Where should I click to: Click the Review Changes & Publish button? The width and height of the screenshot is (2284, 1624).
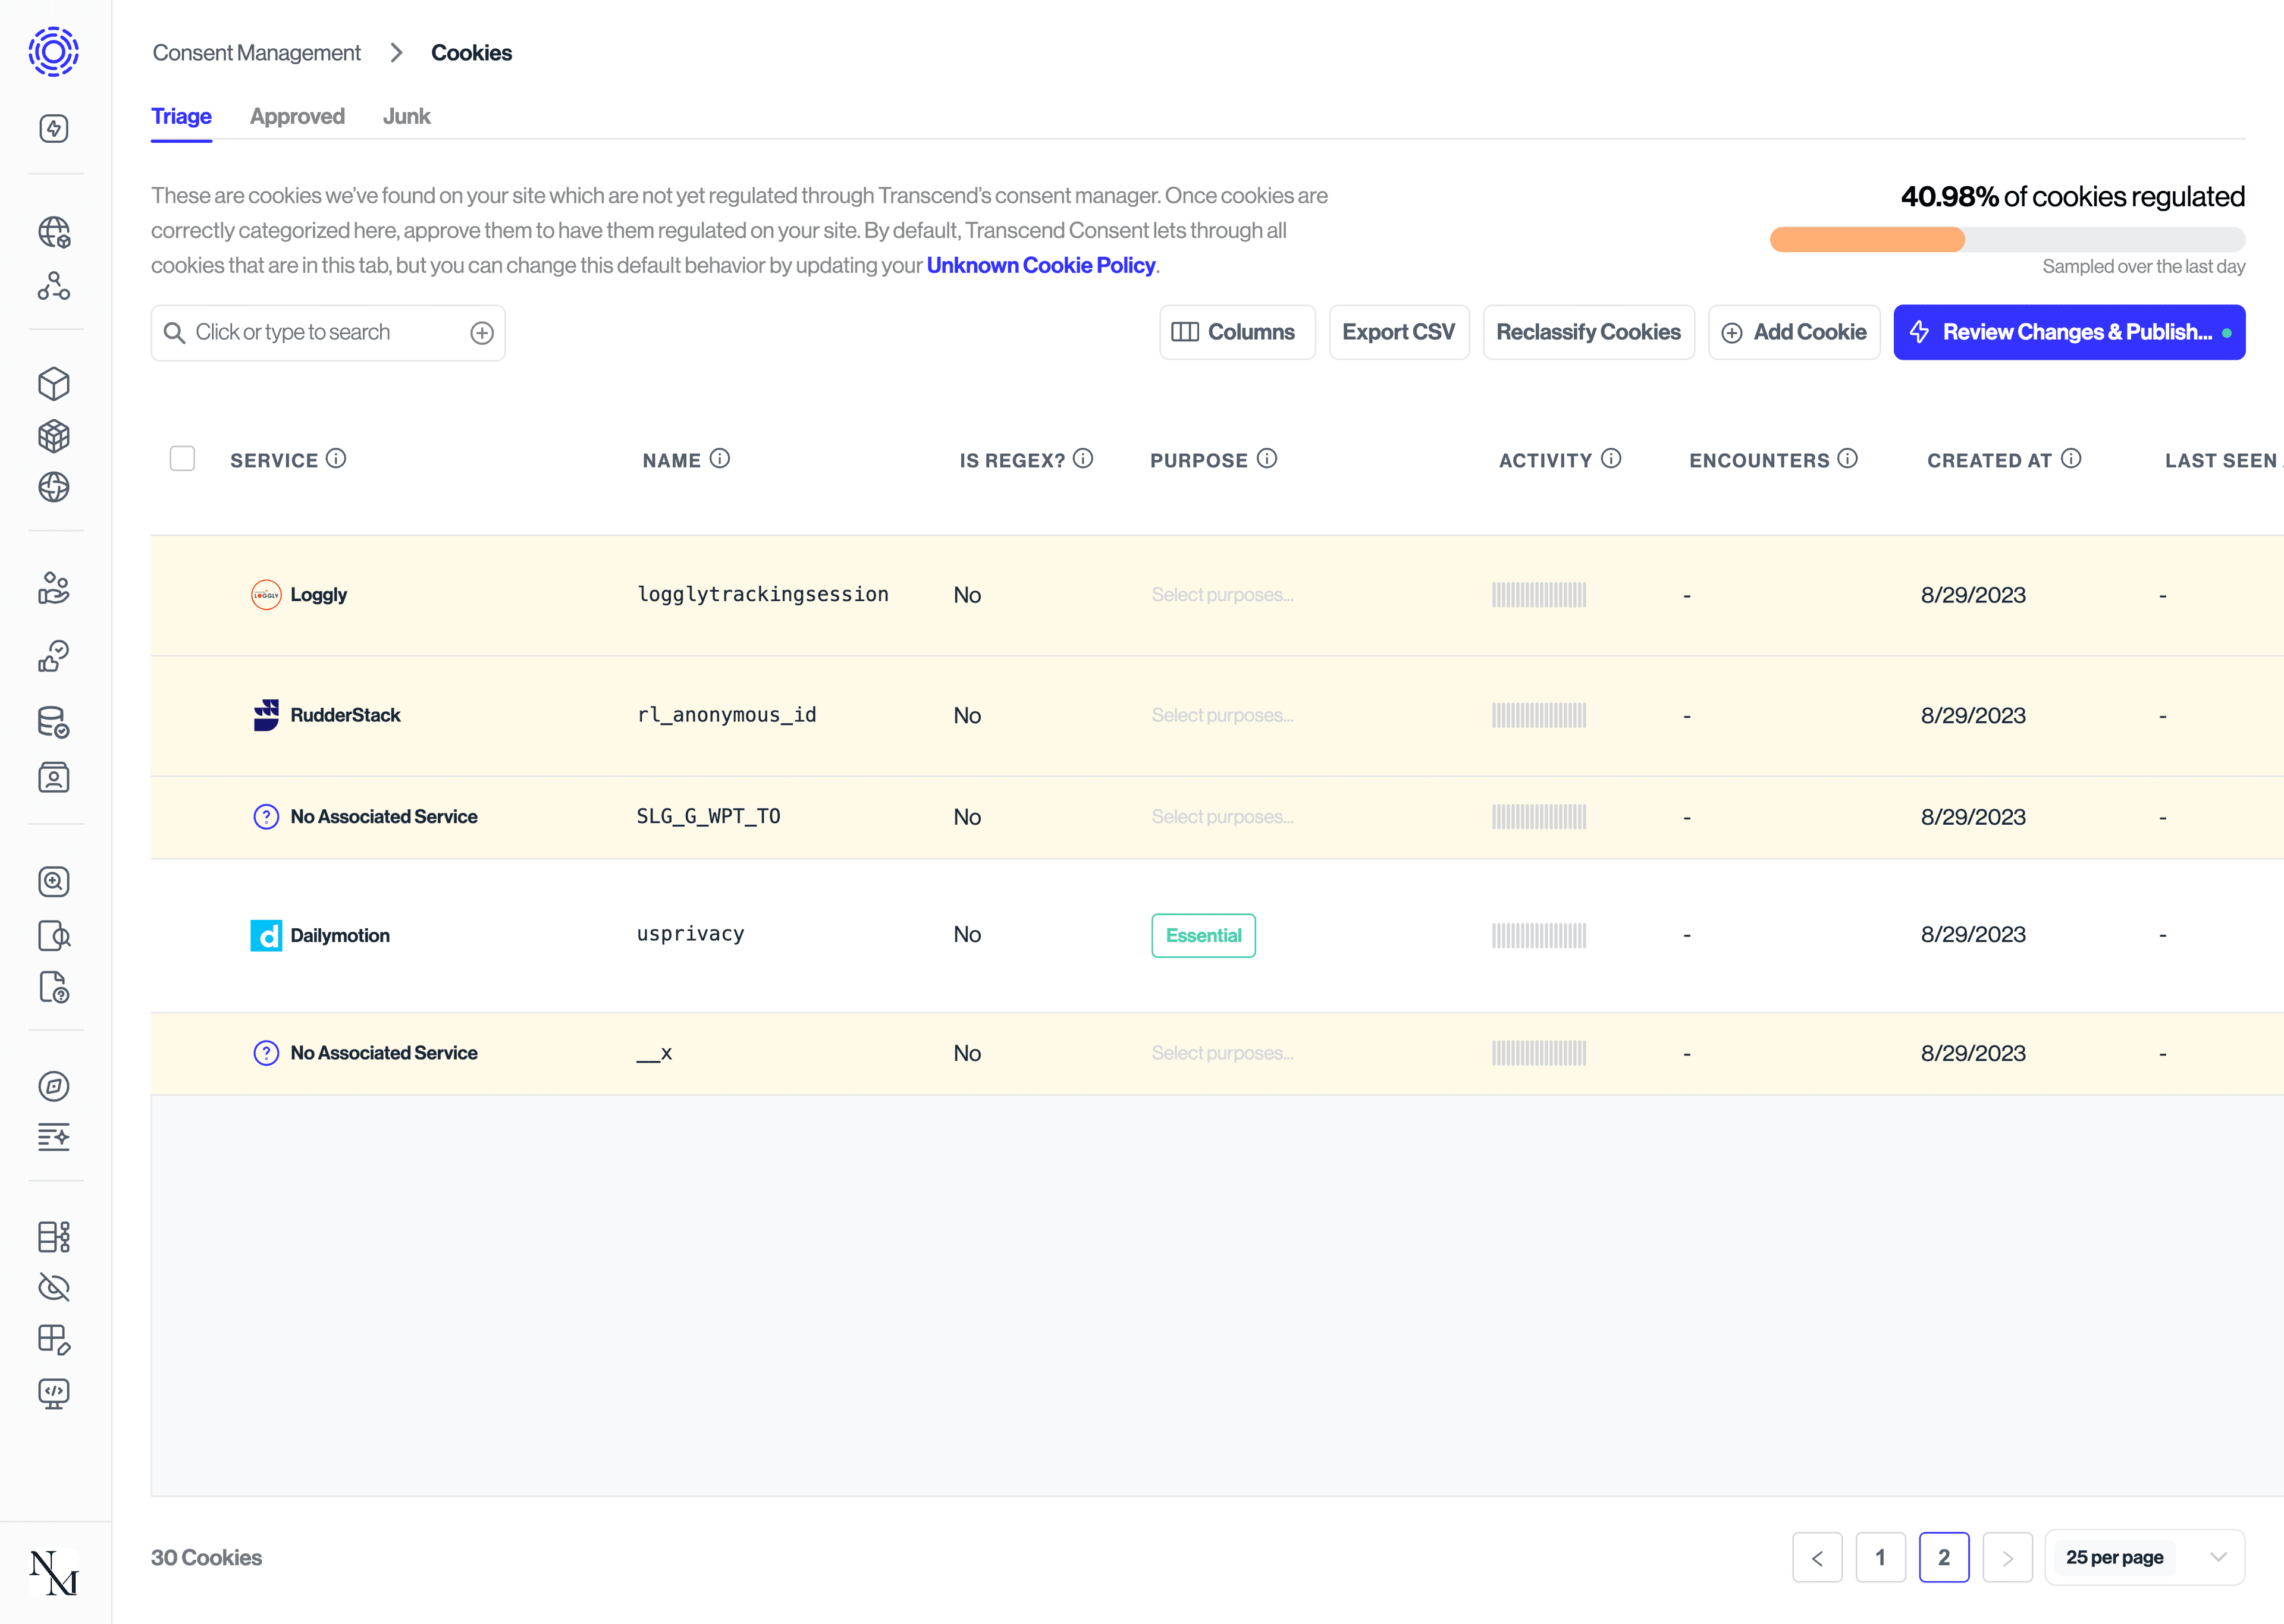[x=2068, y=332]
